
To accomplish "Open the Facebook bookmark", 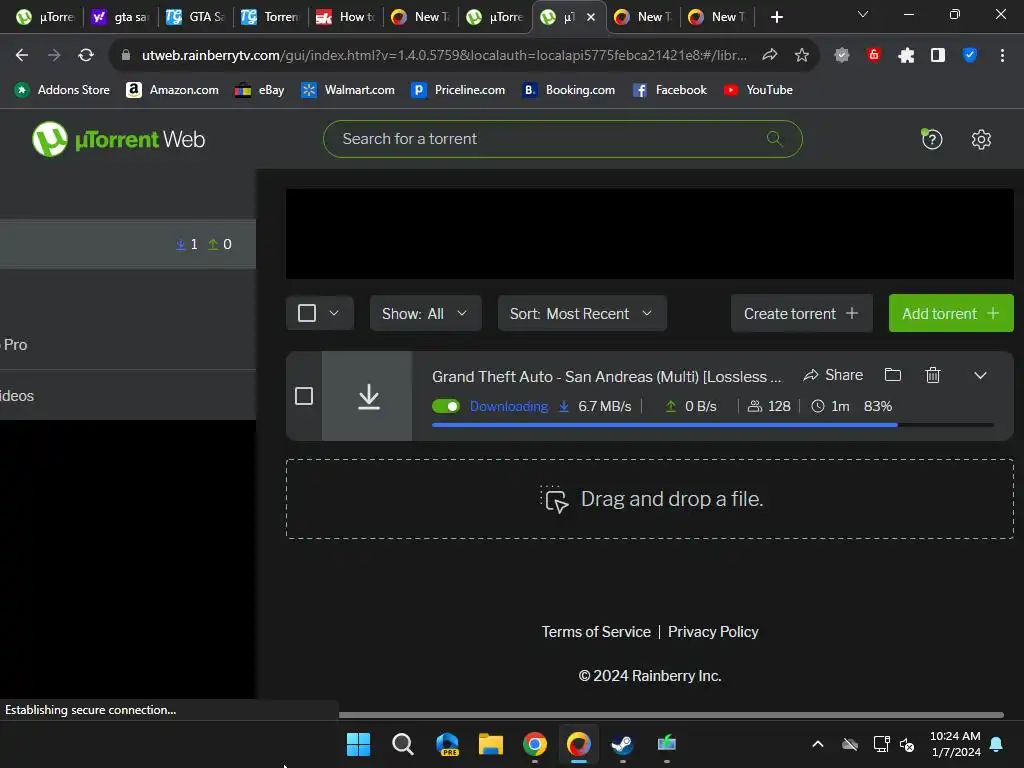I will pyautogui.click(x=669, y=90).
